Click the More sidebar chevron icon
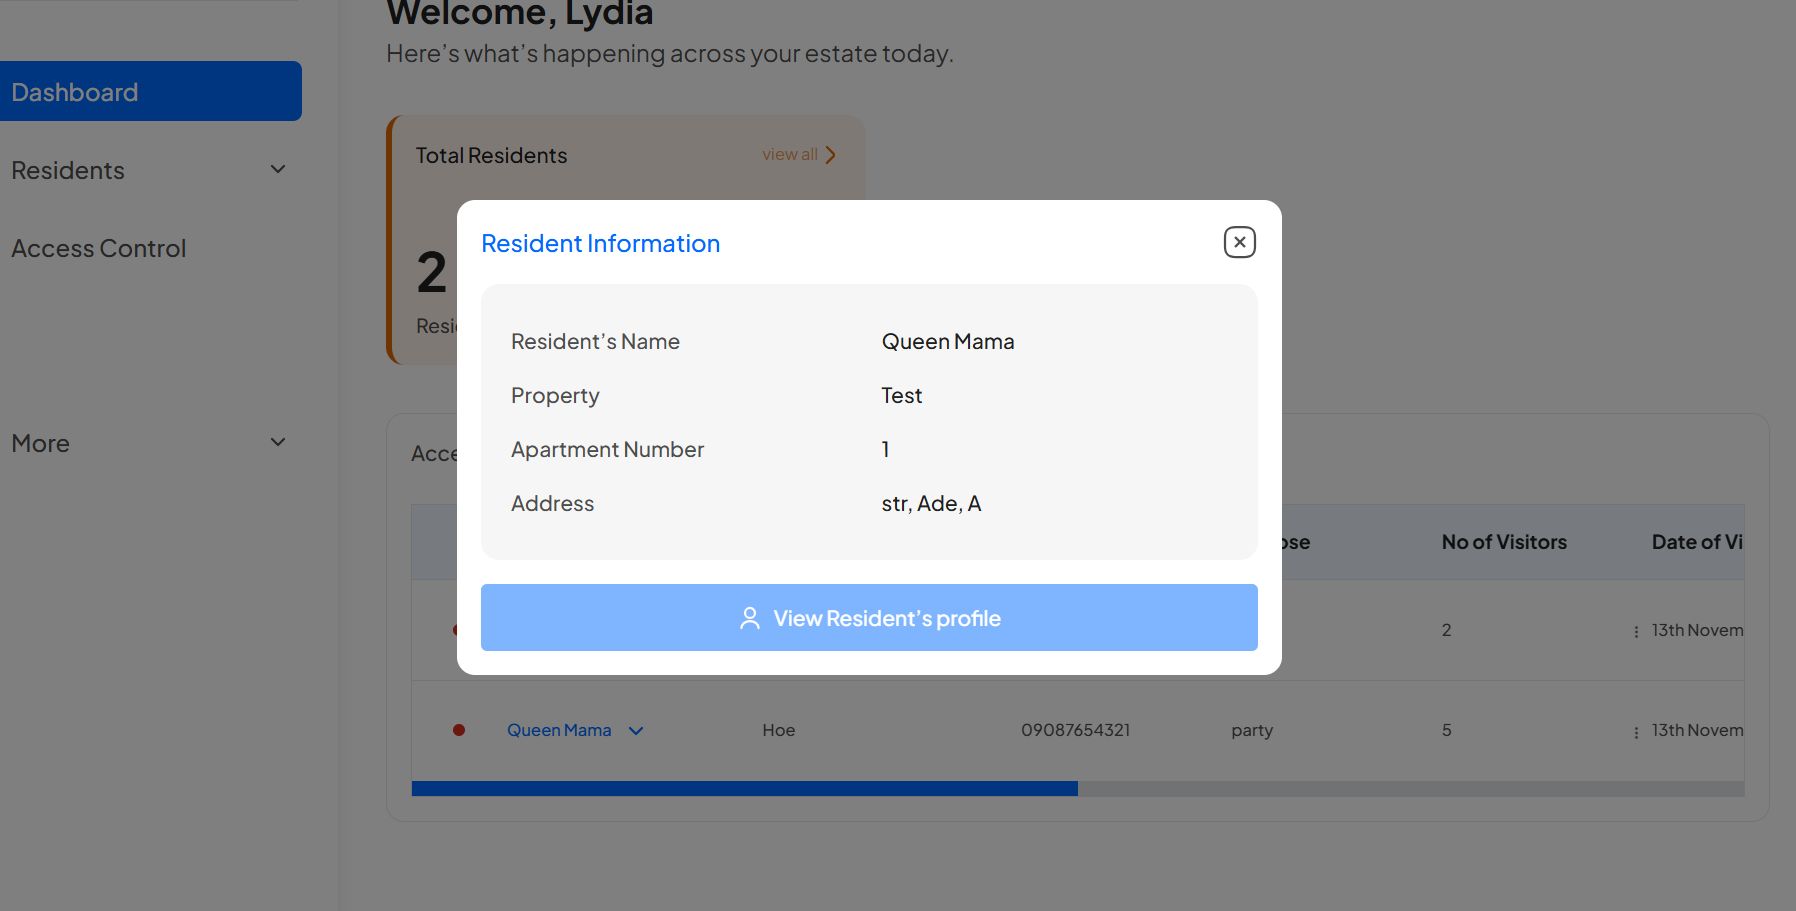The height and width of the screenshot is (911, 1796). tap(278, 441)
